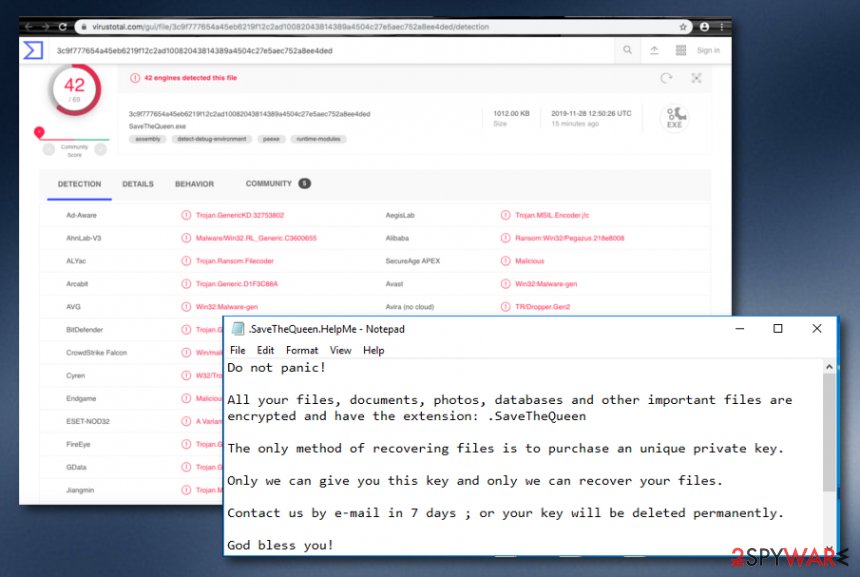Screen dimensions: 860x577
Task: Open the COMMUNITY tab
Action: point(278,183)
